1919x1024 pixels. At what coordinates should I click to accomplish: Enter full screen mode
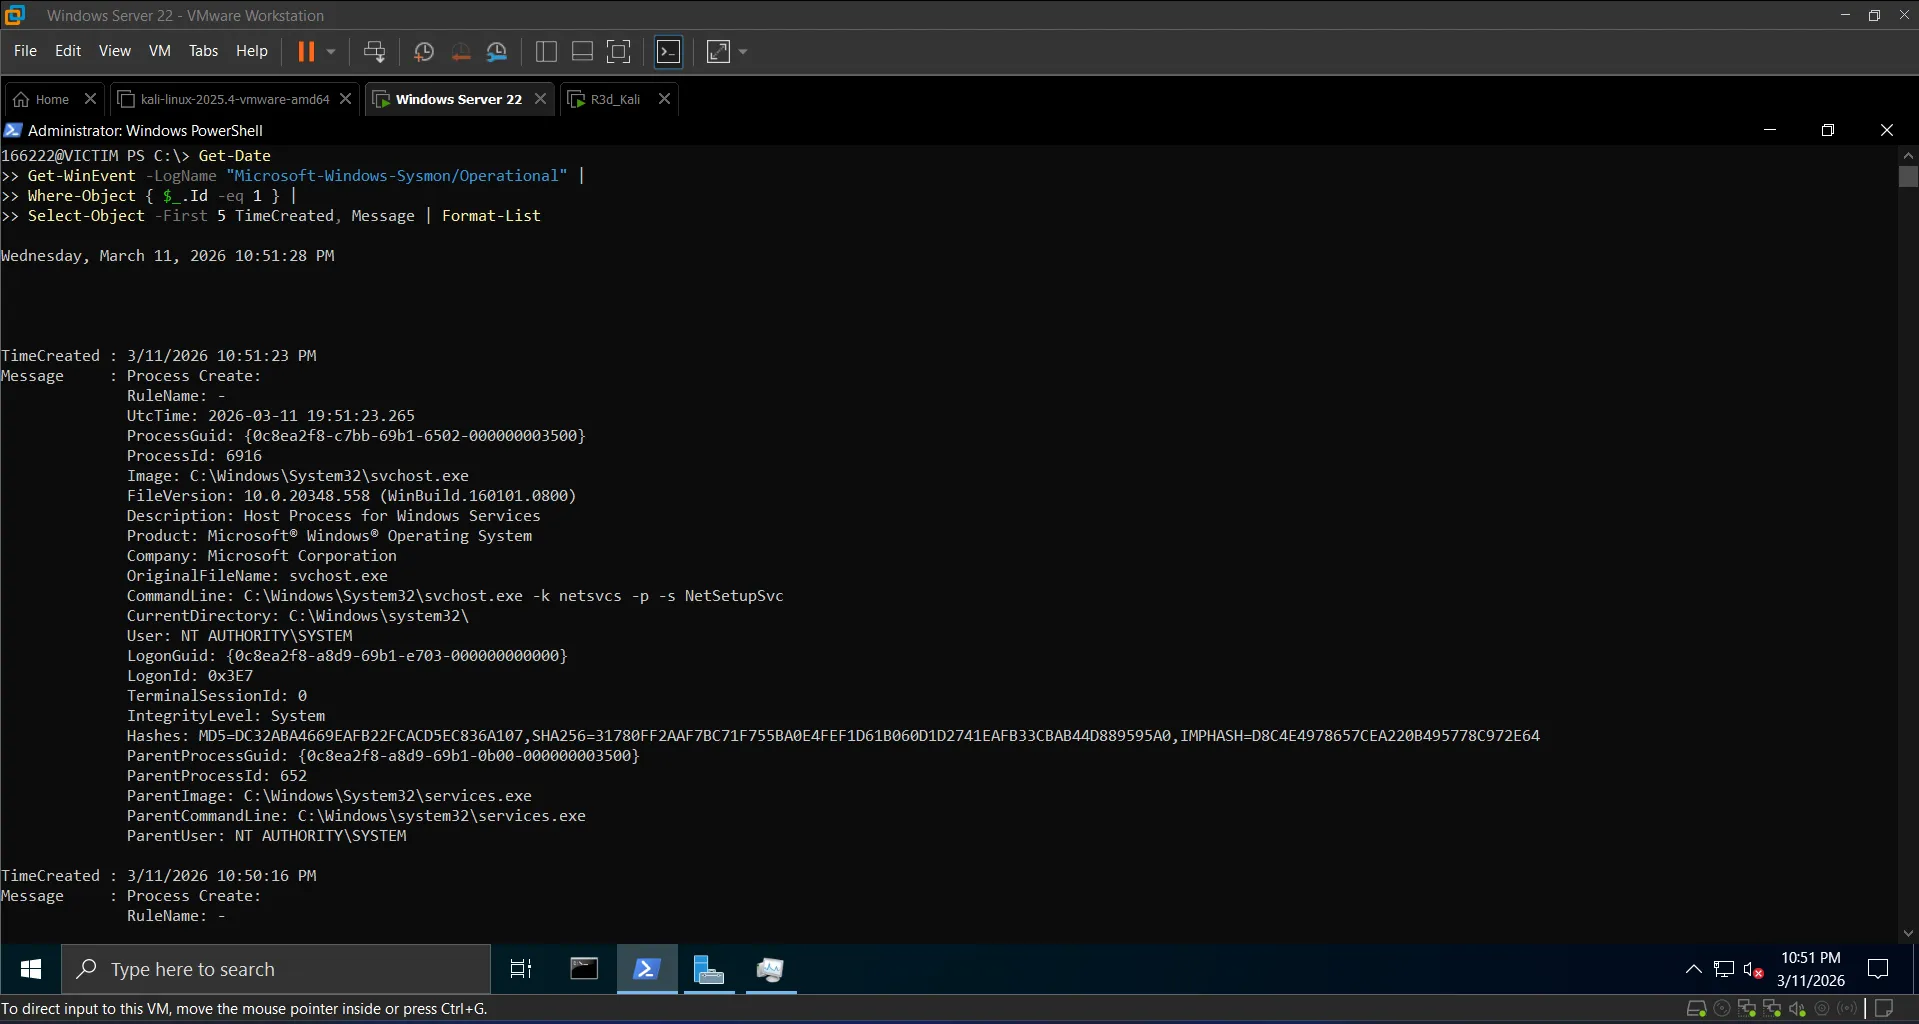[619, 51]
